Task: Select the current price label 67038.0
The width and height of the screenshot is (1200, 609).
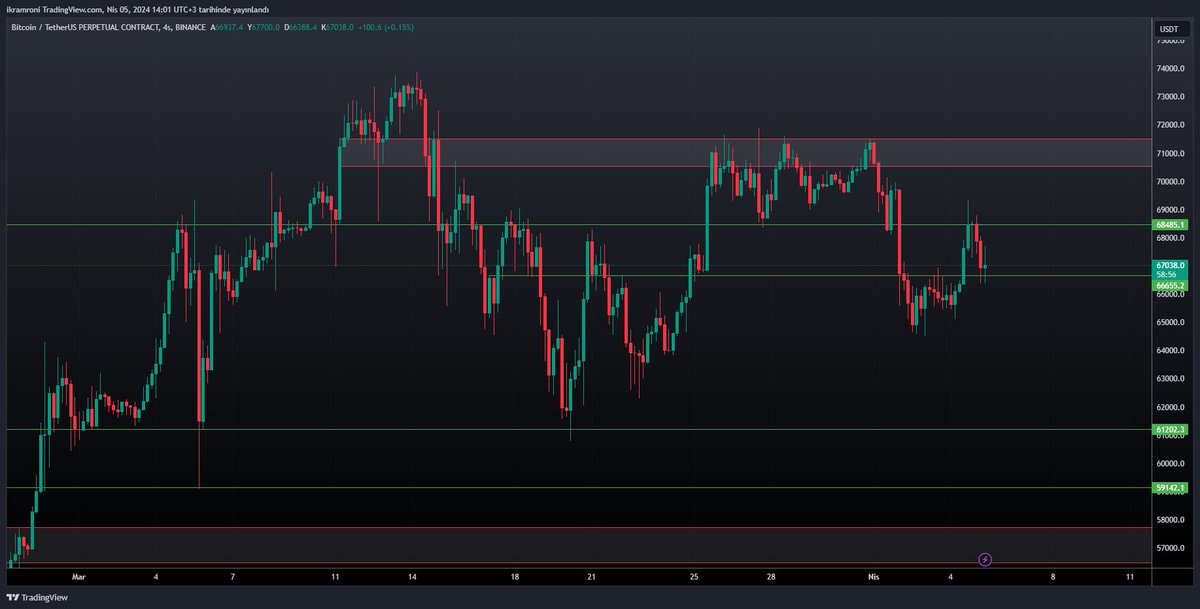Action: 1169,265
